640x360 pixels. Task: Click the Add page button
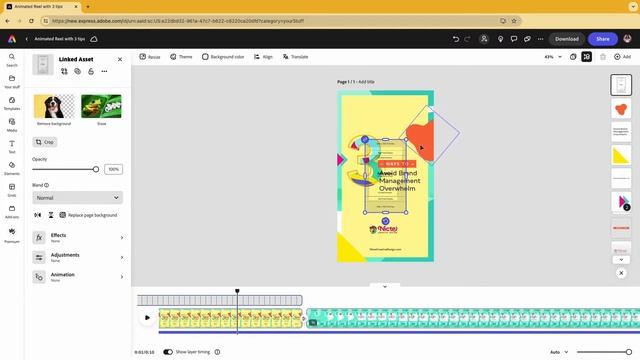point(622,57)
